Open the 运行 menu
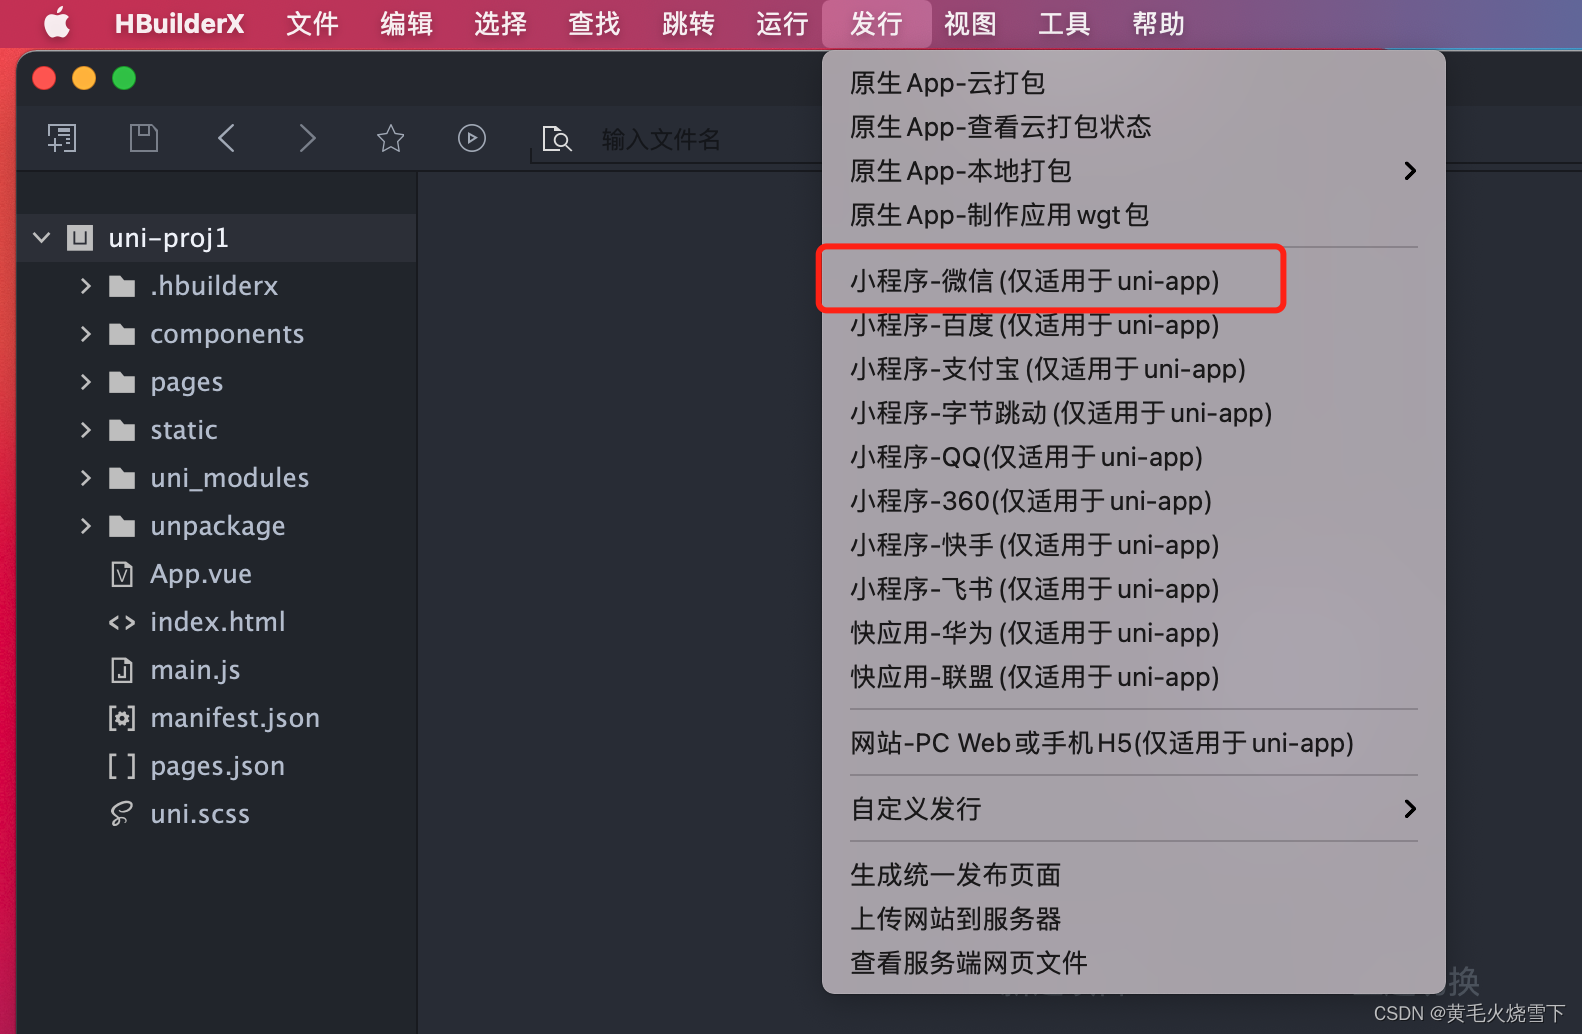The width and height of the screenshot is (1582, 1034). [782, 24]
